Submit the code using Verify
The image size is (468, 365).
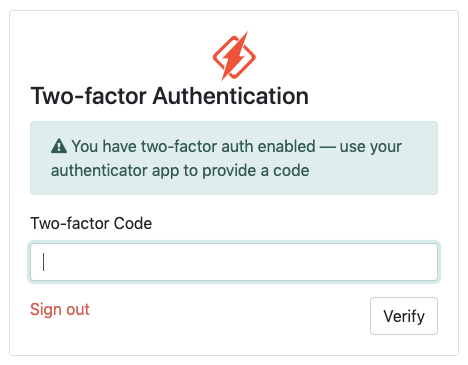[x=404, y=316]
